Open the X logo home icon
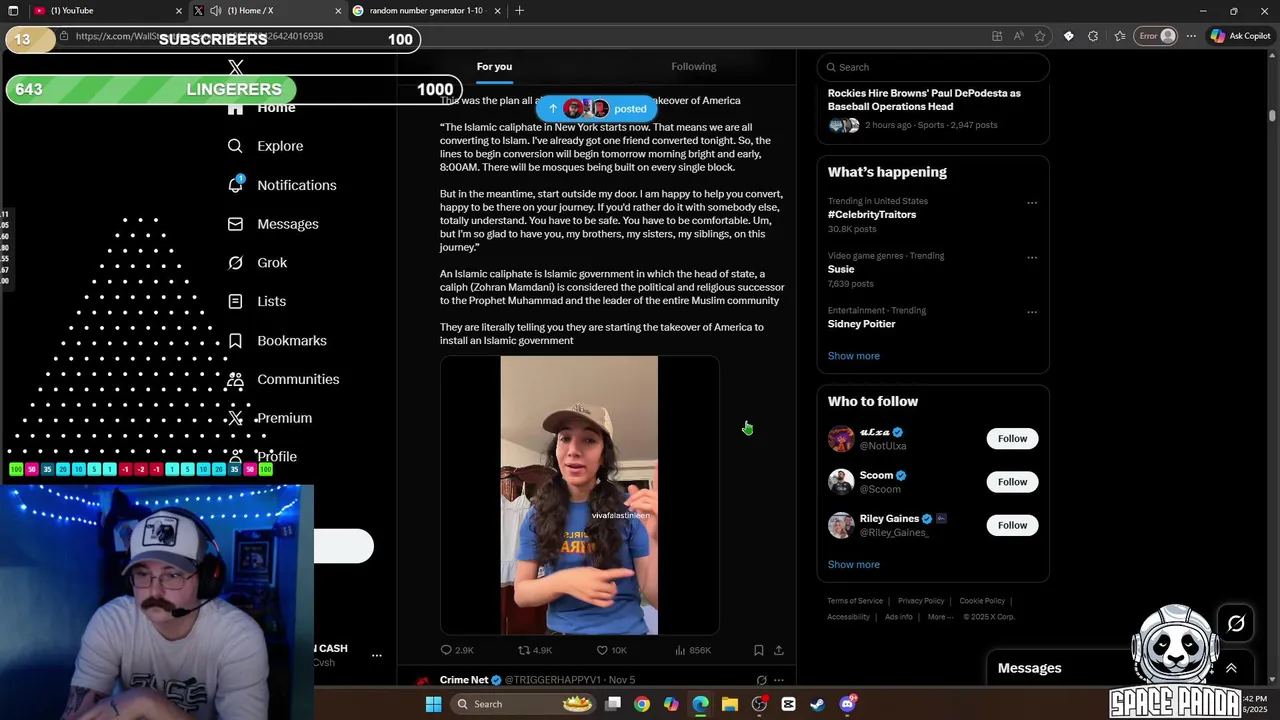The width and height of the screenshot is (1280, 720). (x=236, y=68)
